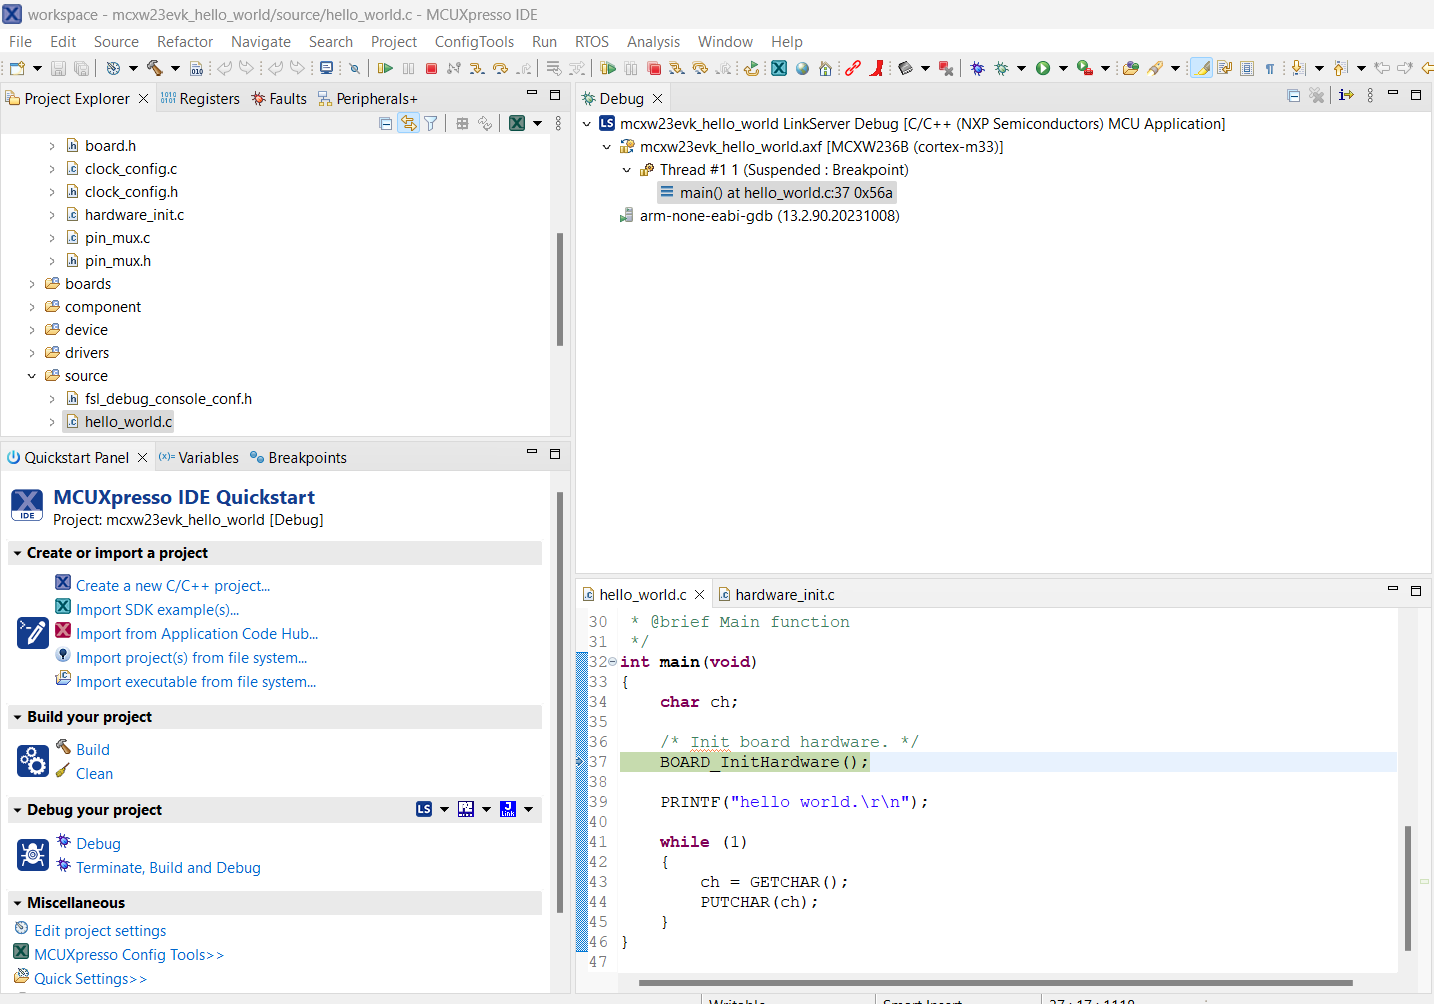Click the editor's horizontal scrollbar thumb
The image size is (1434, 1004).
pos(995,983)
